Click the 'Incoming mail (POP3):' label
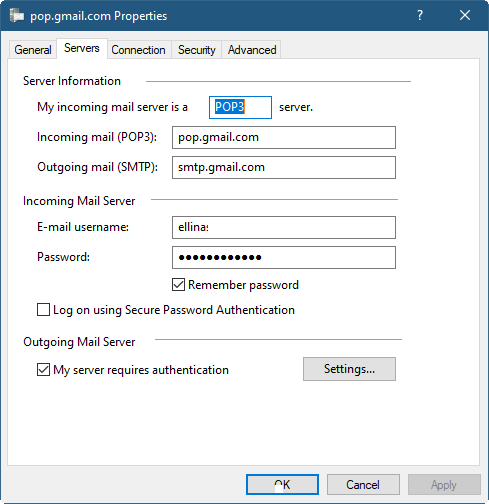The height and width of the screenshot is (504, 489). point(97,137)
